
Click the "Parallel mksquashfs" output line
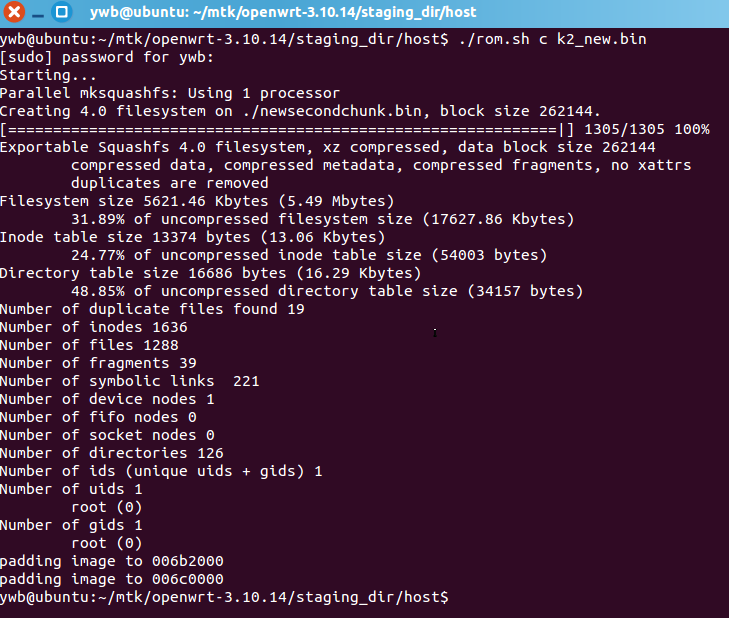coord(170,93)
